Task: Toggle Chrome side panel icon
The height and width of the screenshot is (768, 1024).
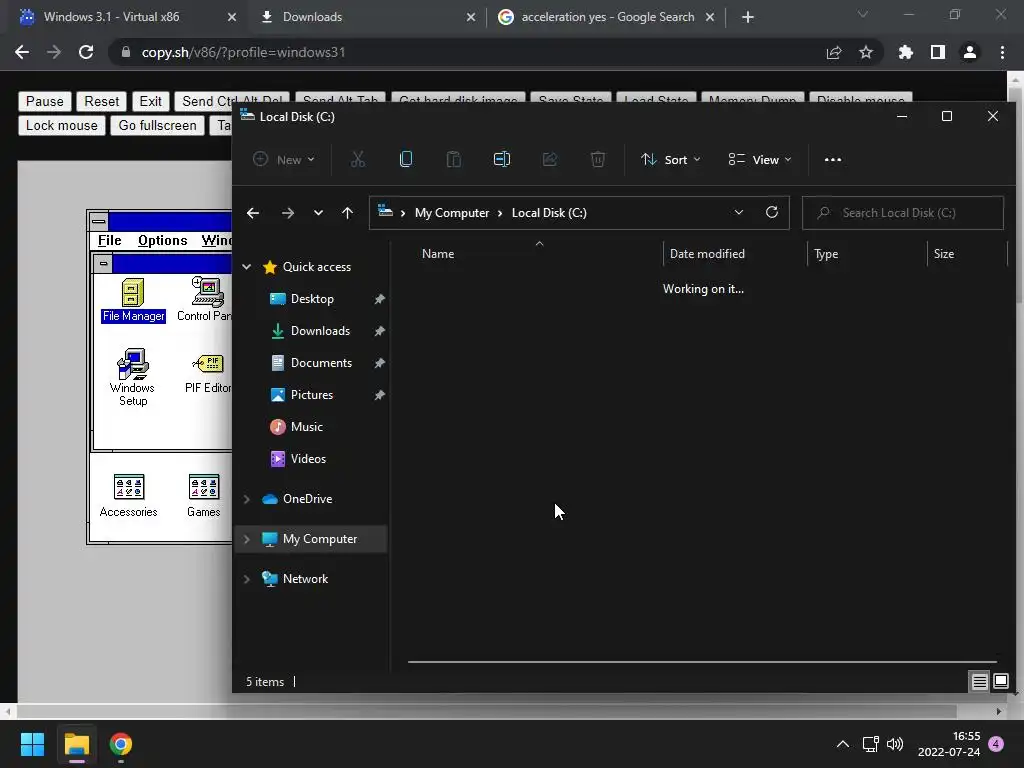Action: point(938,52)
